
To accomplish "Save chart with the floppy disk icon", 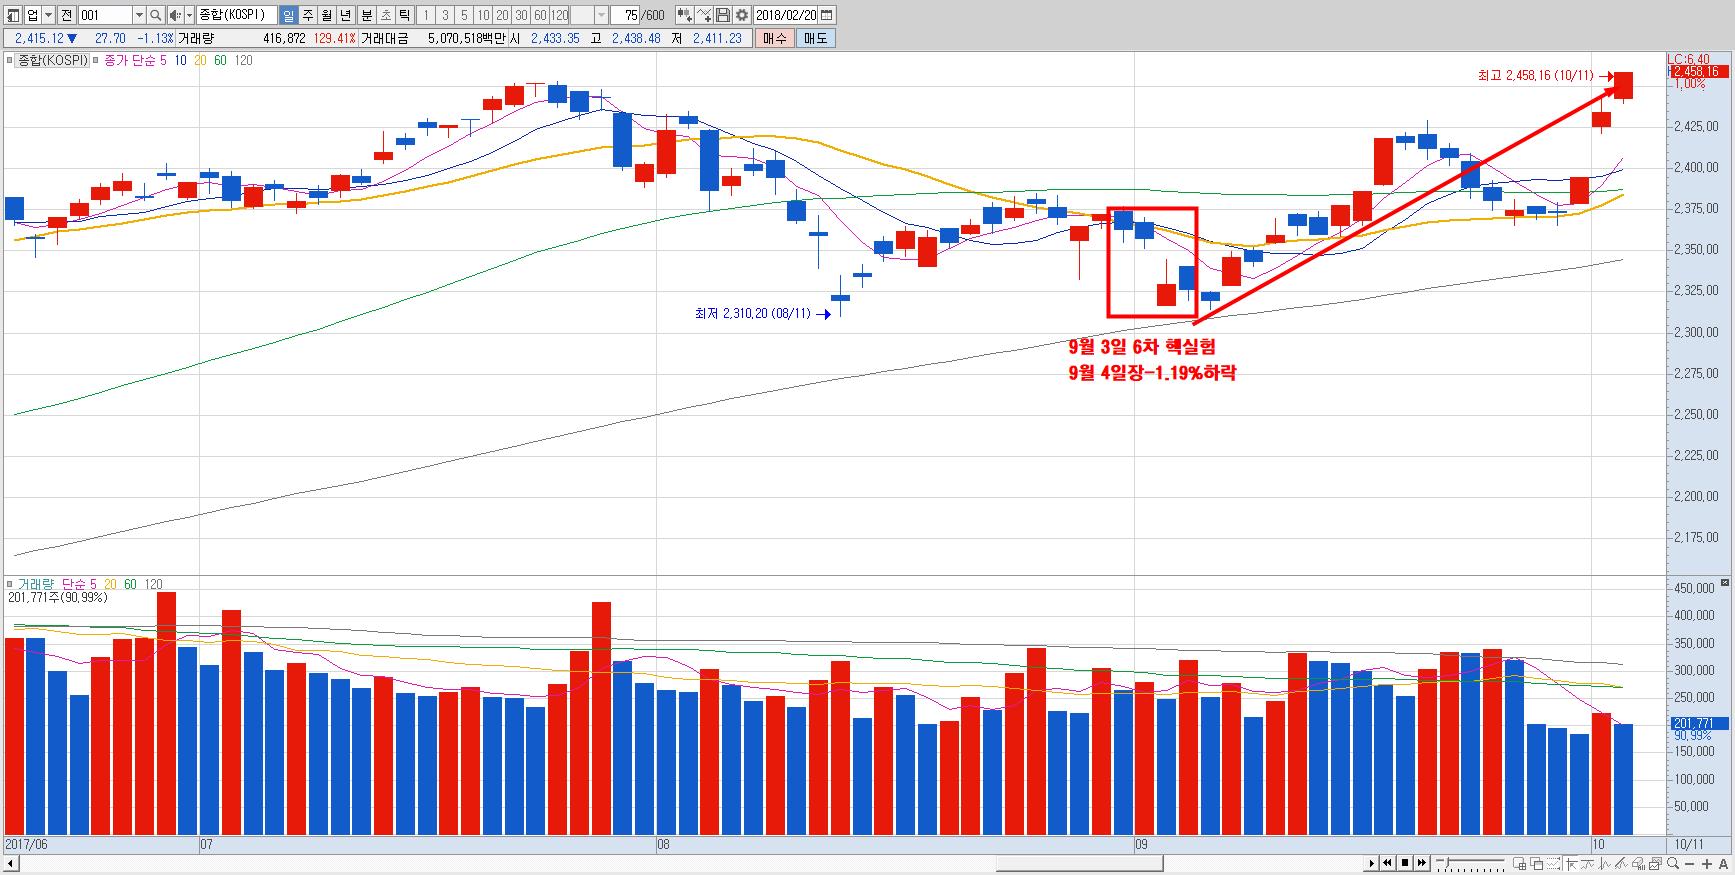I will click(x=723, y=15).
